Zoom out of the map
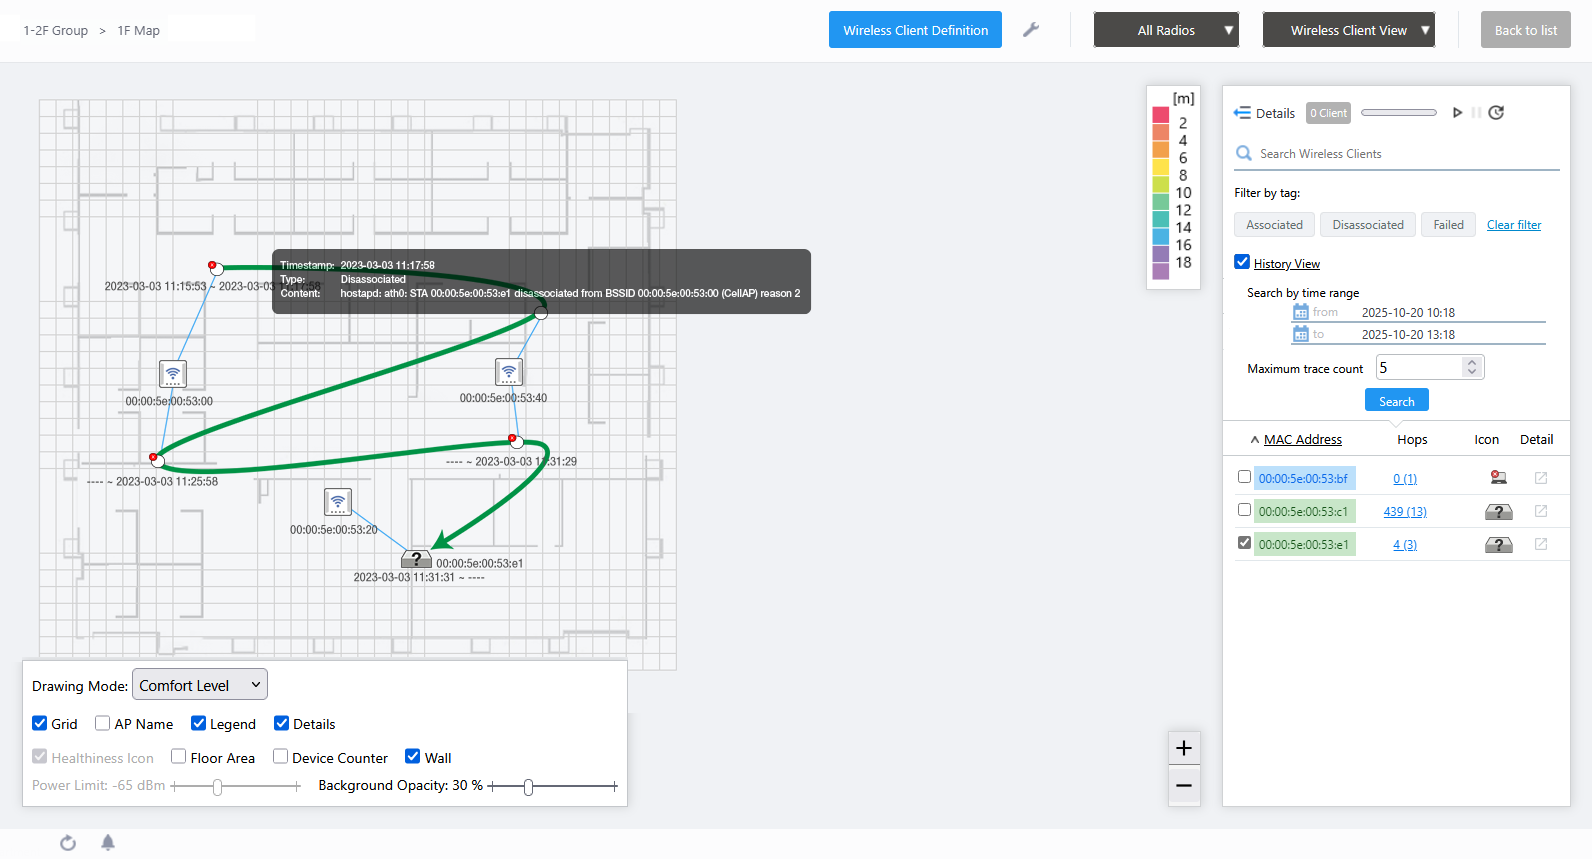 1184,786
